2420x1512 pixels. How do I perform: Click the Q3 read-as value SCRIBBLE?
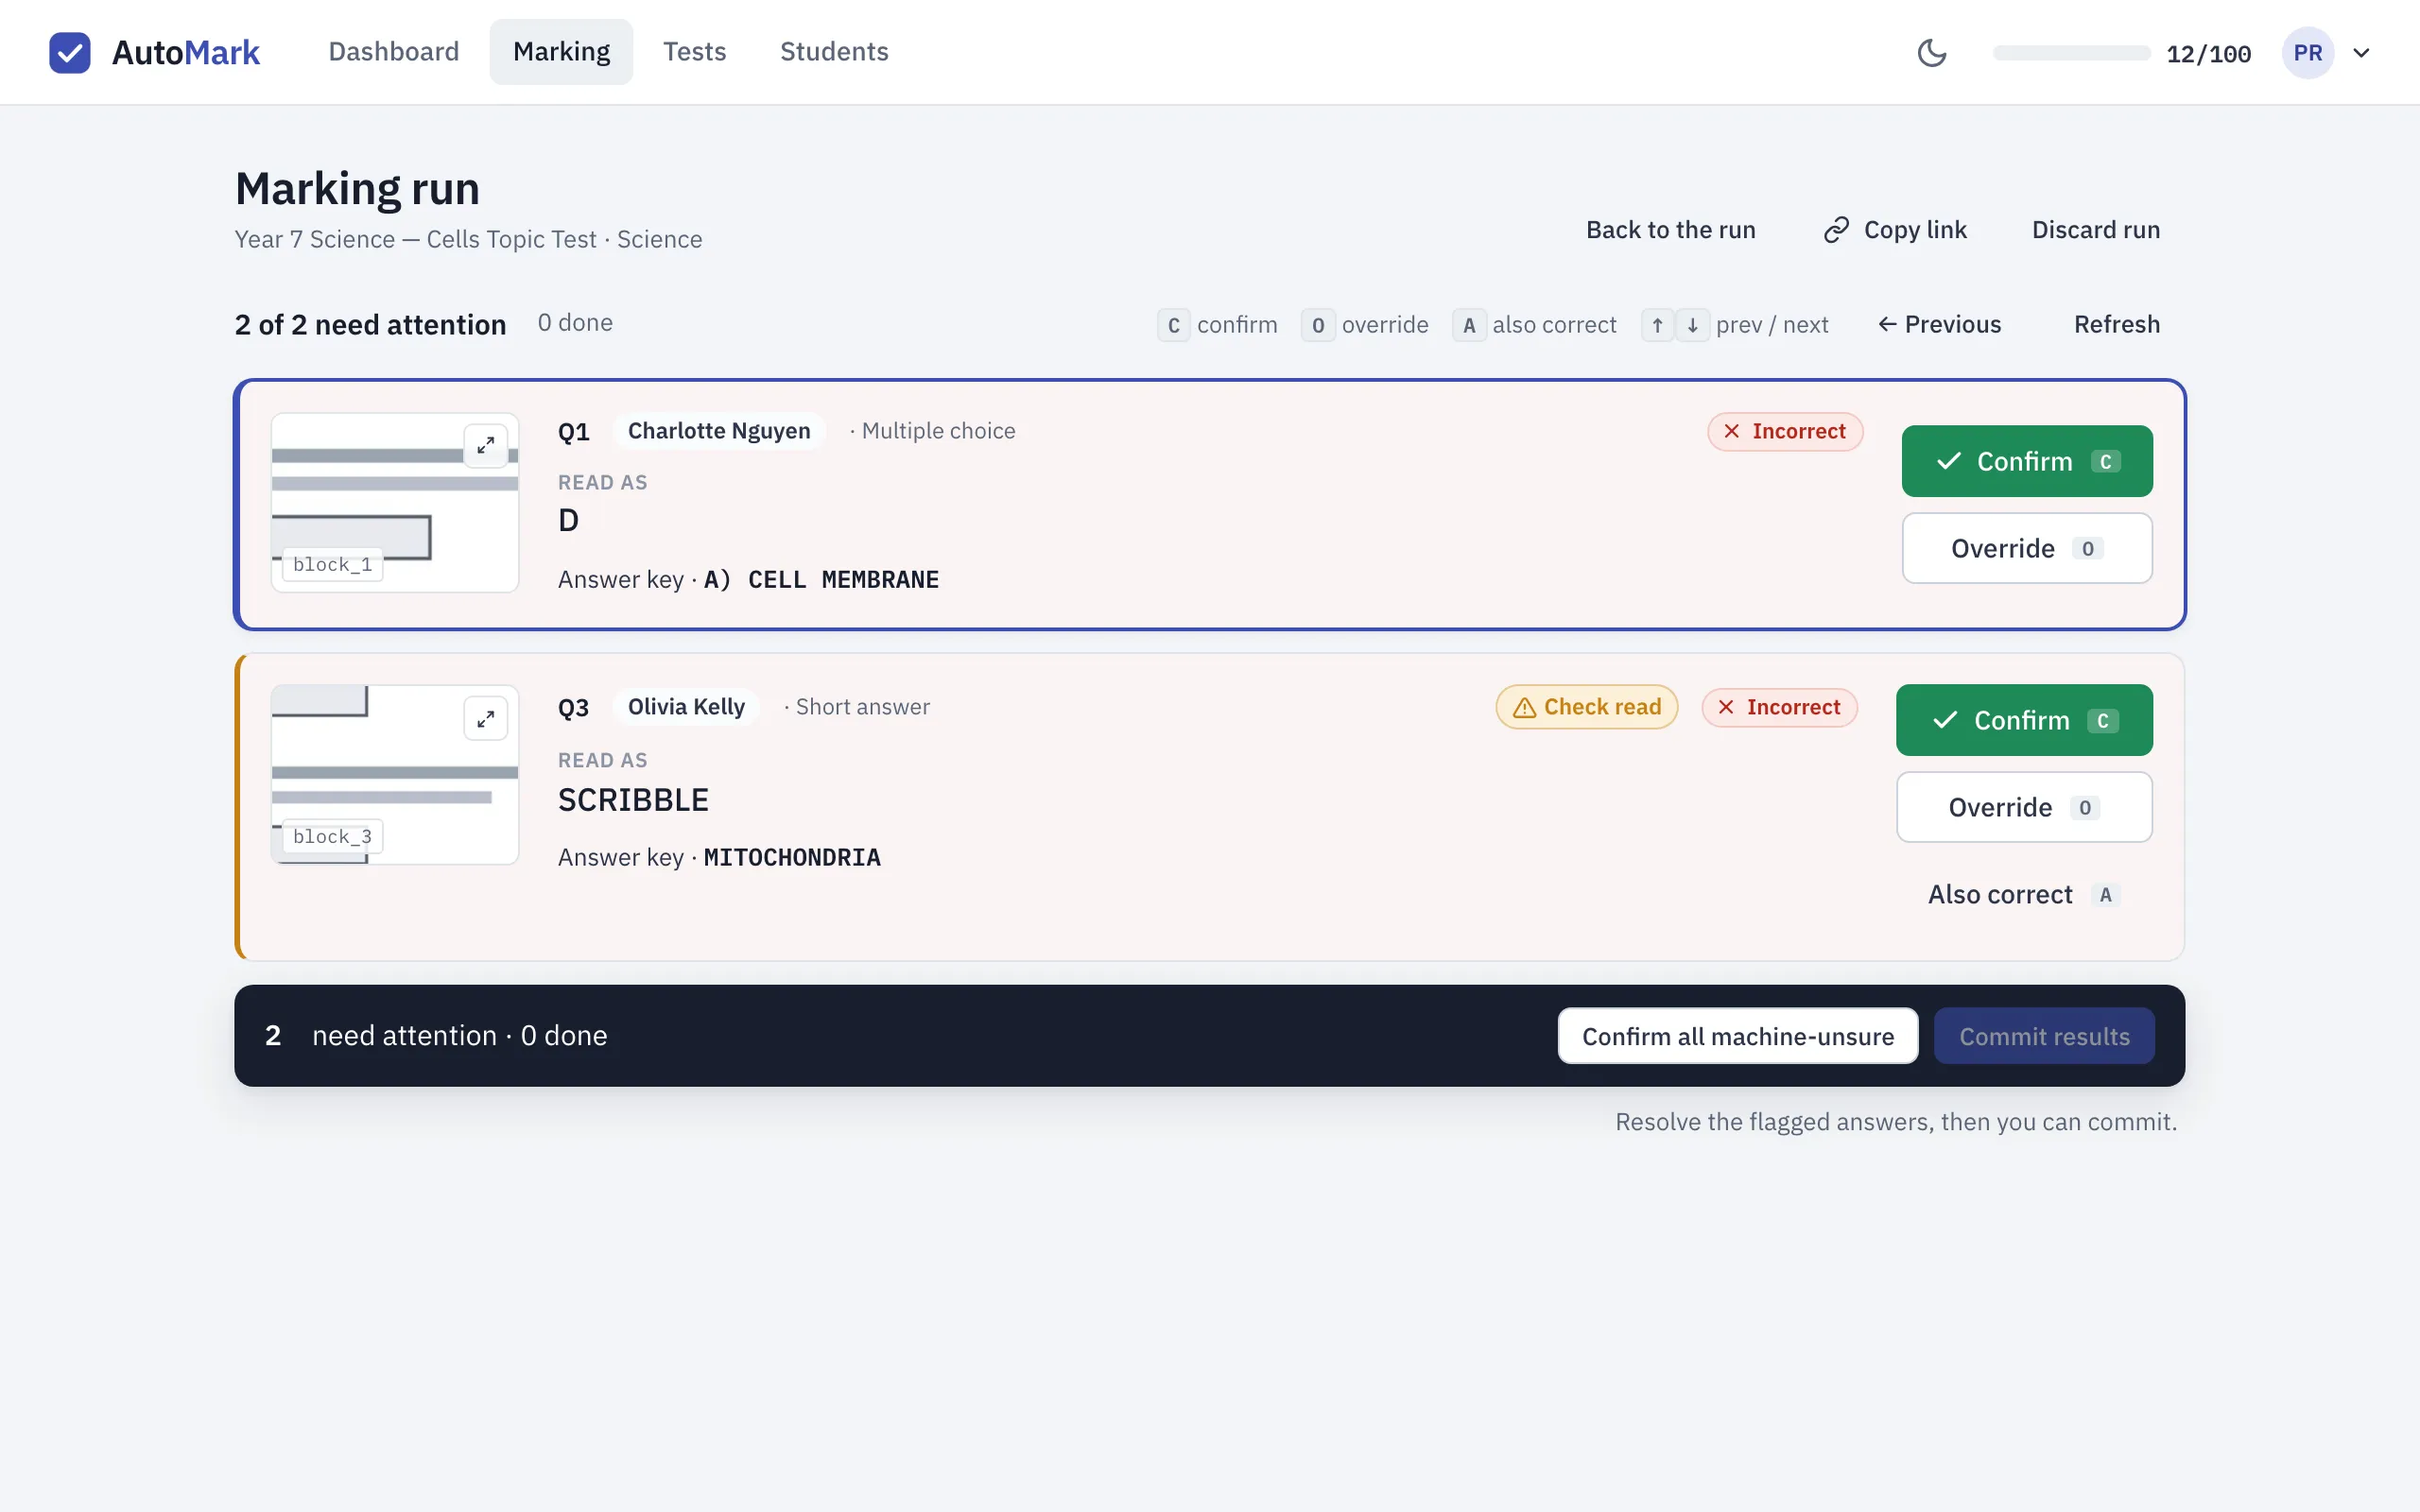[633, 800]
